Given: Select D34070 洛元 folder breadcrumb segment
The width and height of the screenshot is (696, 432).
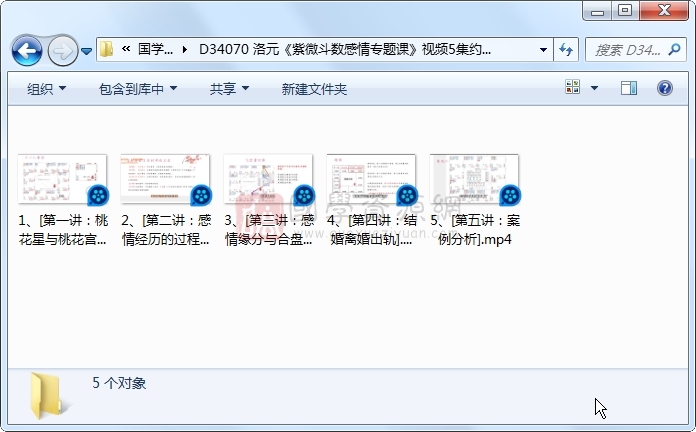Looking at the screenshot, I should [x=345, y=49].
